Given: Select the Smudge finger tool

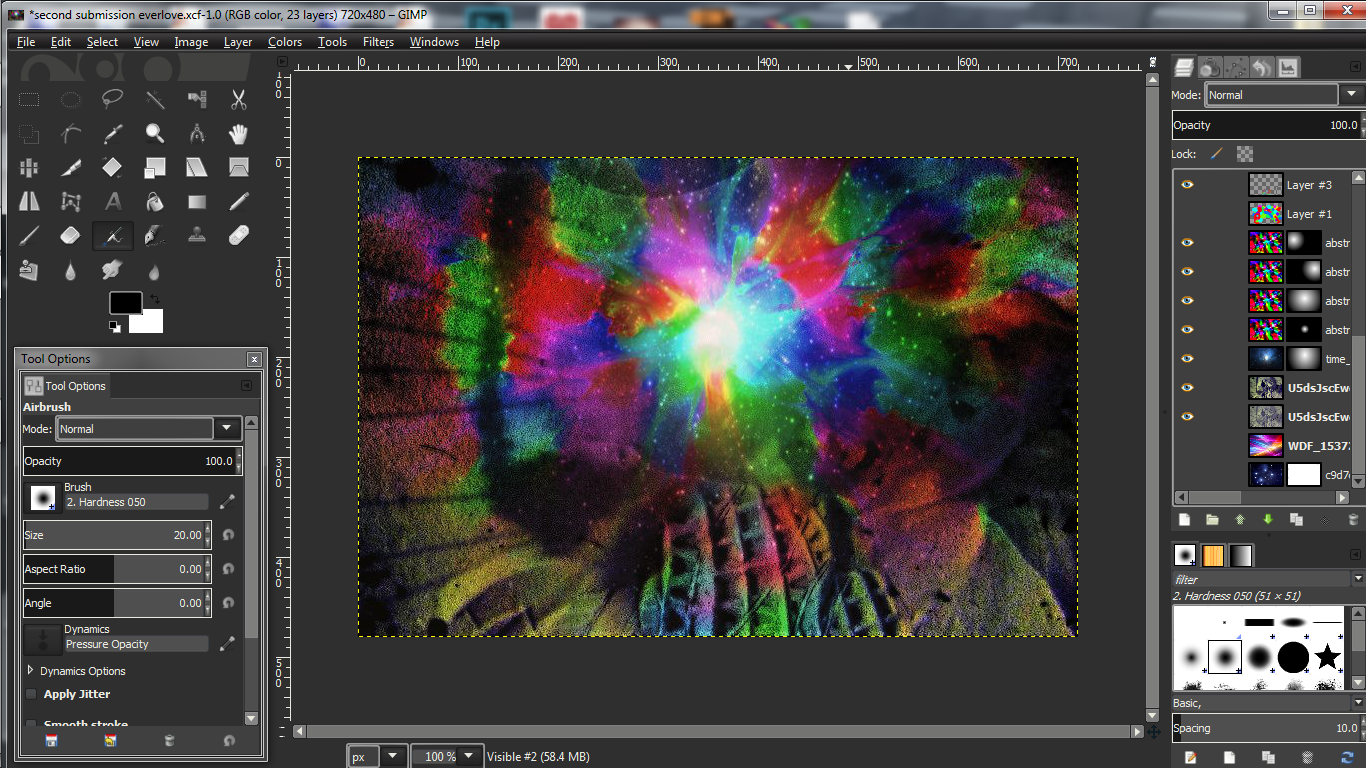Looking at the screenshot, I should pyautogui.click(x=112, y=270).
